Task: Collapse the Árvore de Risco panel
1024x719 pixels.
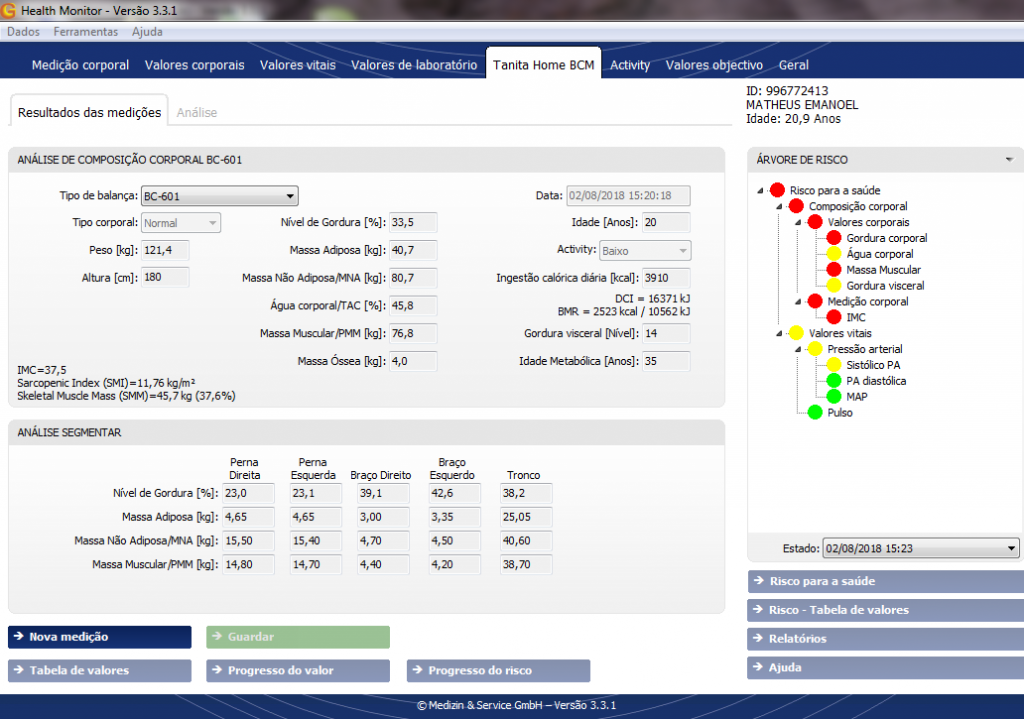Action: pos(1008,160)
